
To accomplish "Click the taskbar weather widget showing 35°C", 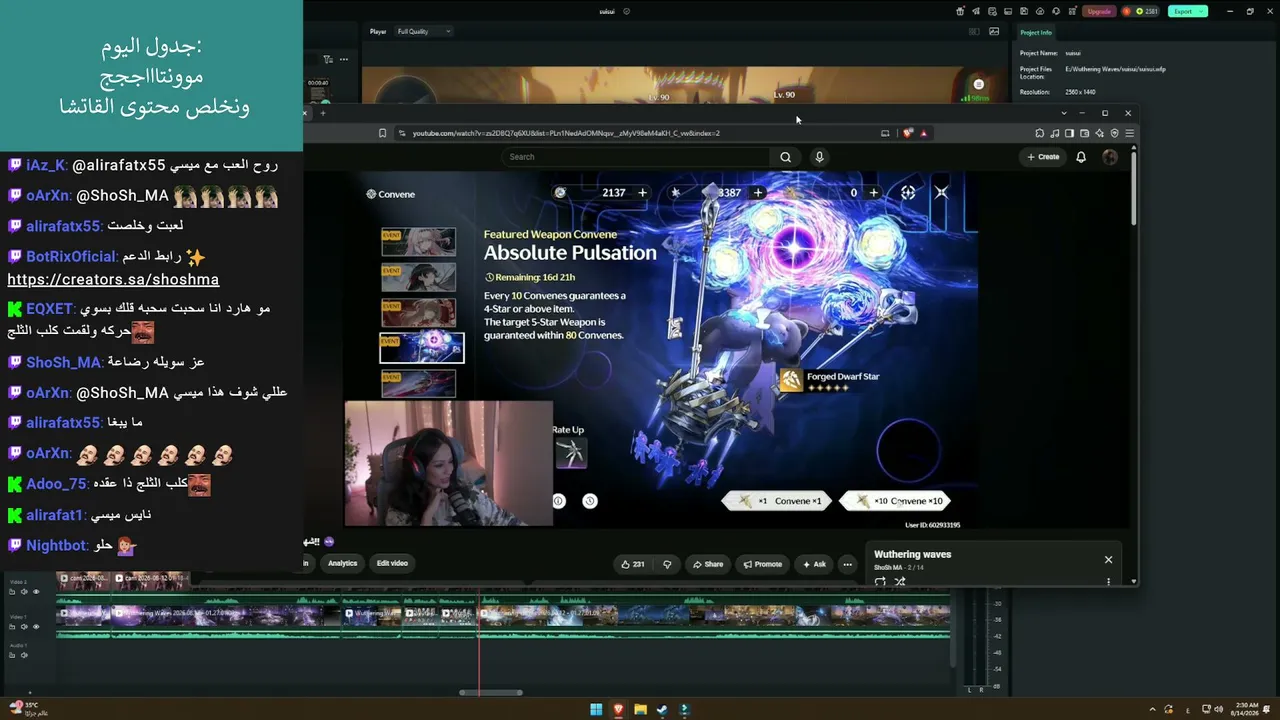I will (x=28, y=709).
